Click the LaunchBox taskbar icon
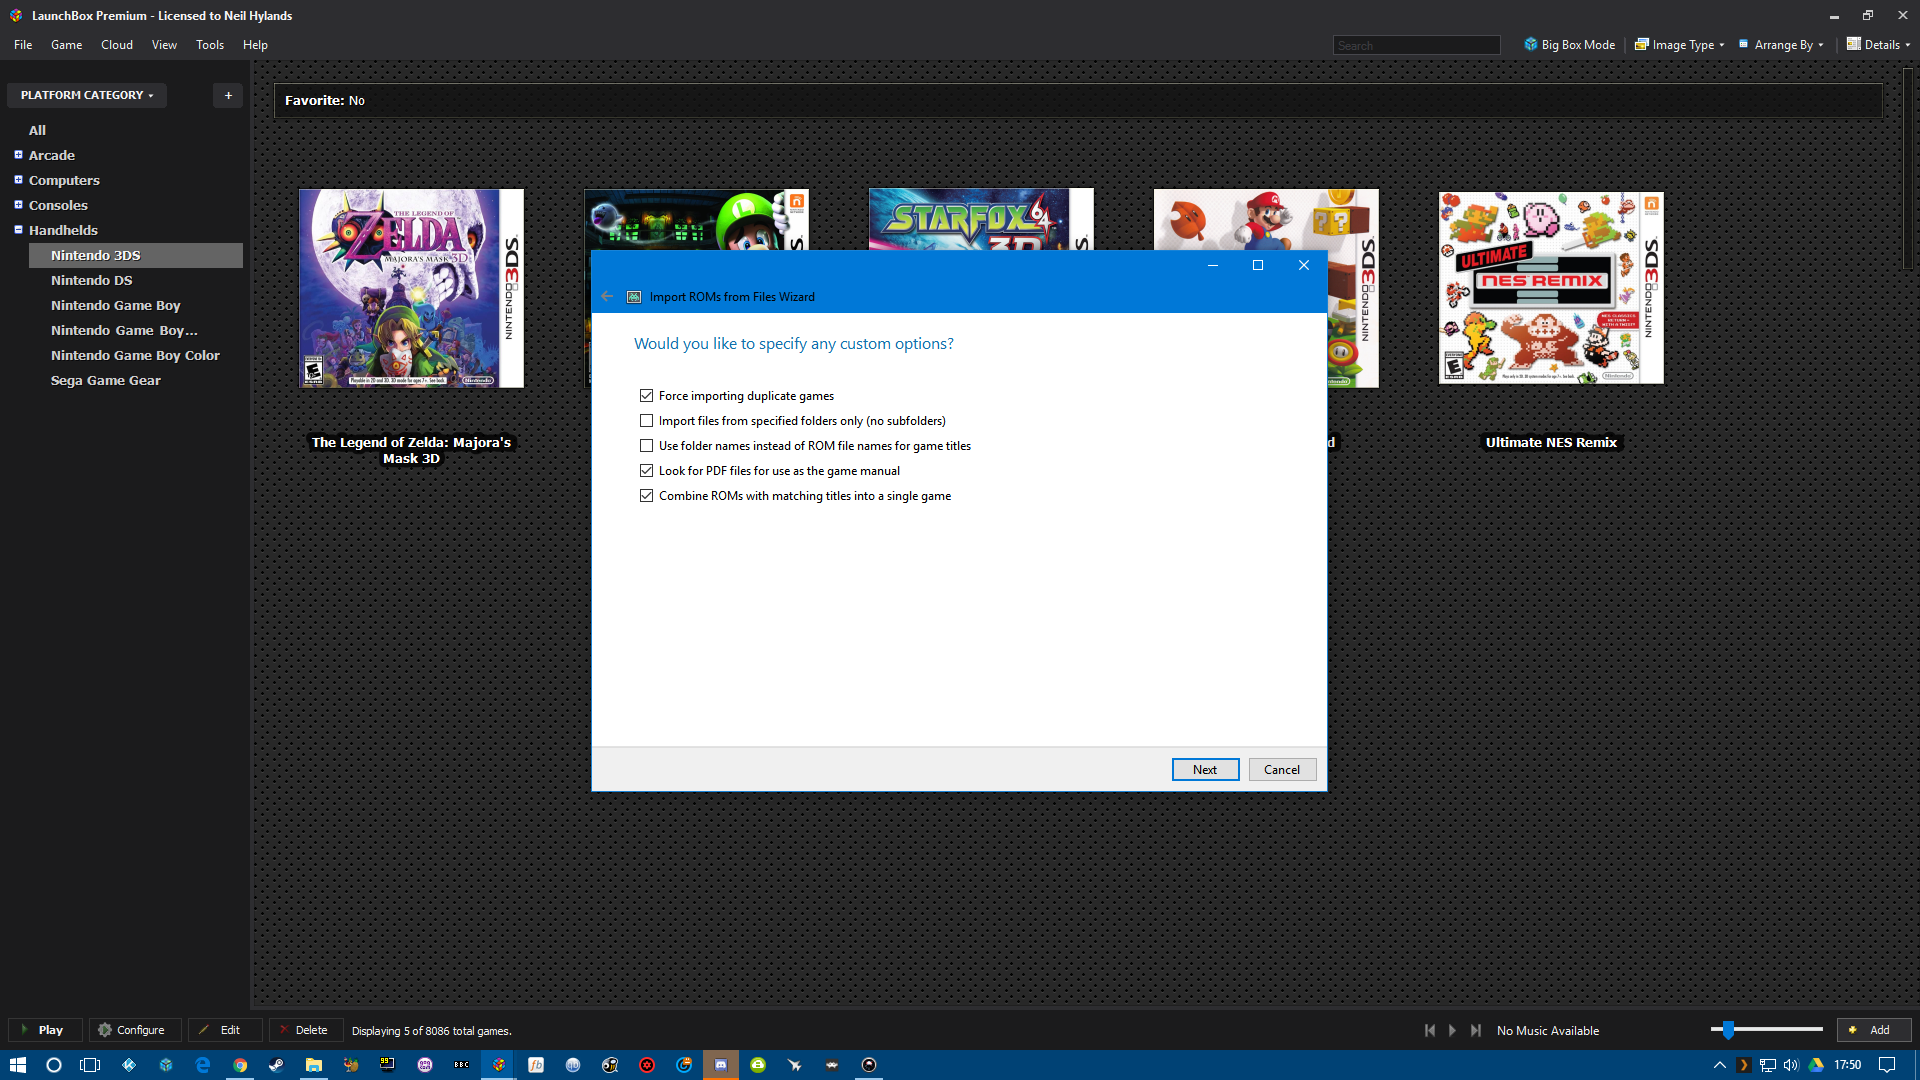Viewport: 1920px width, 1080px height. [498, 1065]
